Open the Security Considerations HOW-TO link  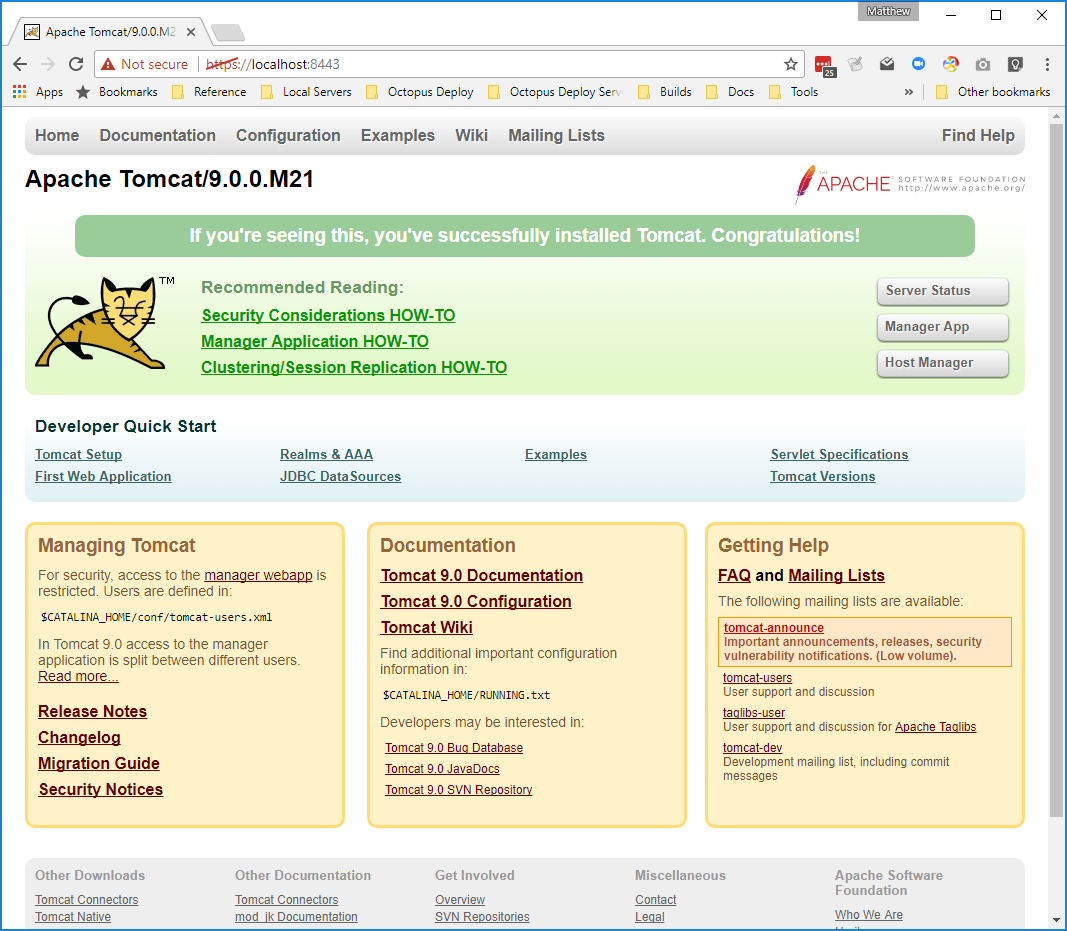tap(328, 315)
